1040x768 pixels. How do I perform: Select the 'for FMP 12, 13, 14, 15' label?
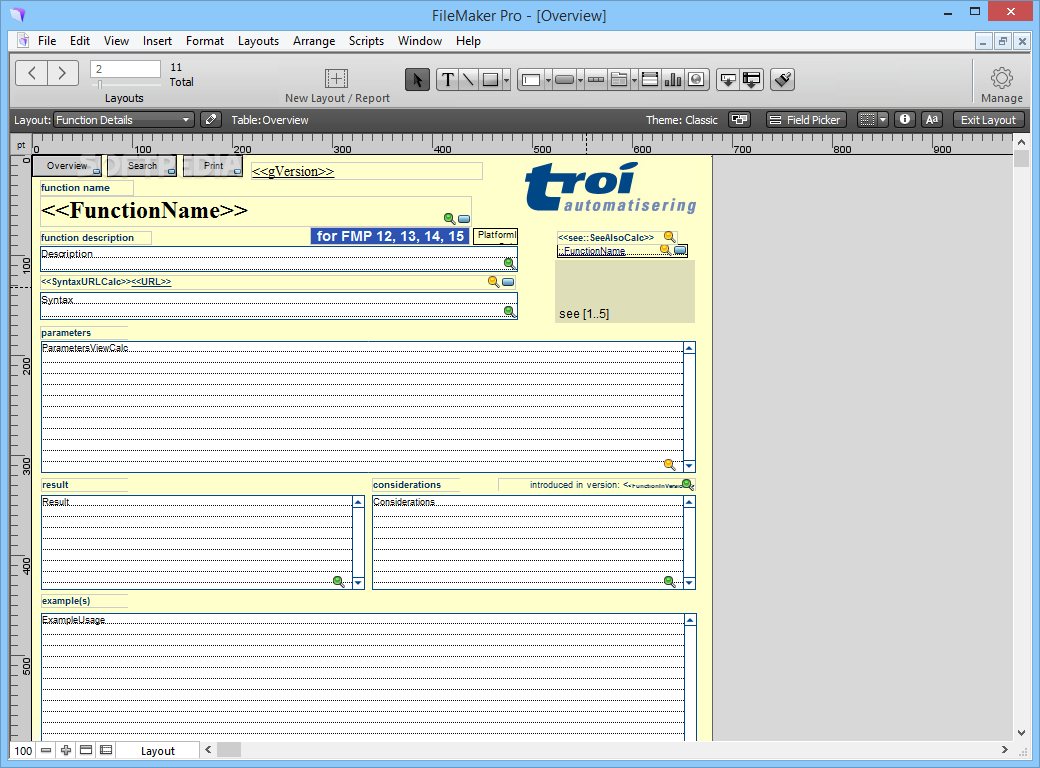click(390, 236)
